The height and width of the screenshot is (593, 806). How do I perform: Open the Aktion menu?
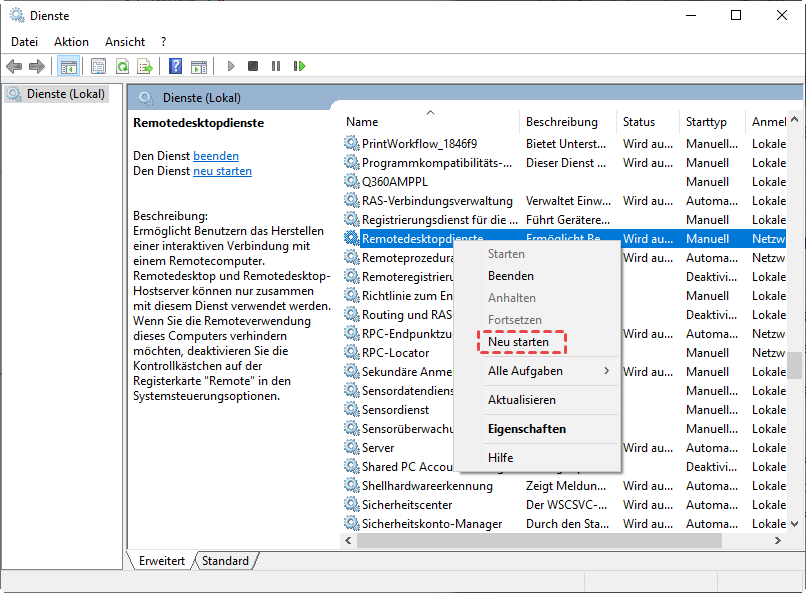71,42
